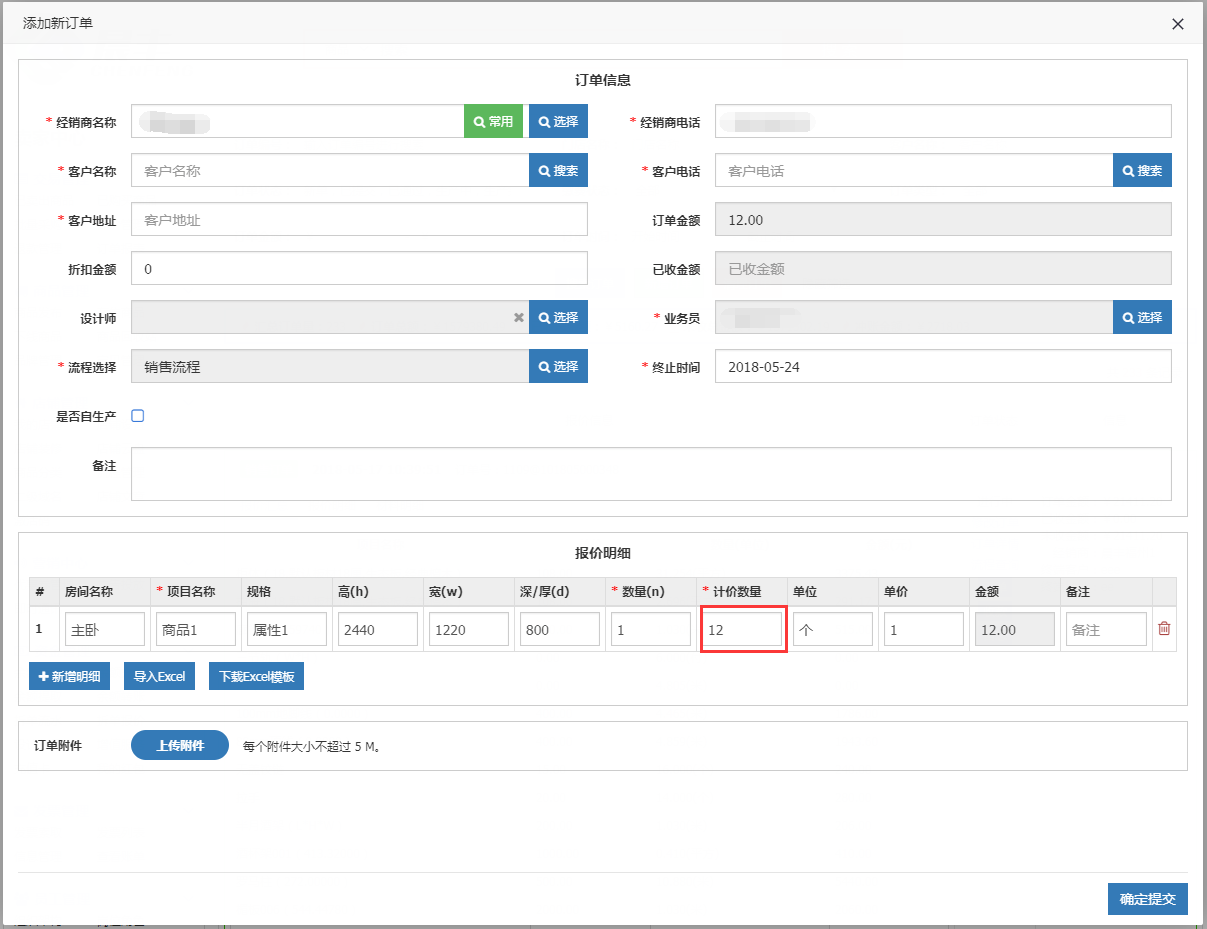
Task: Delete the quote detail row with trash icon
Action: click(x=1164, y=629)
